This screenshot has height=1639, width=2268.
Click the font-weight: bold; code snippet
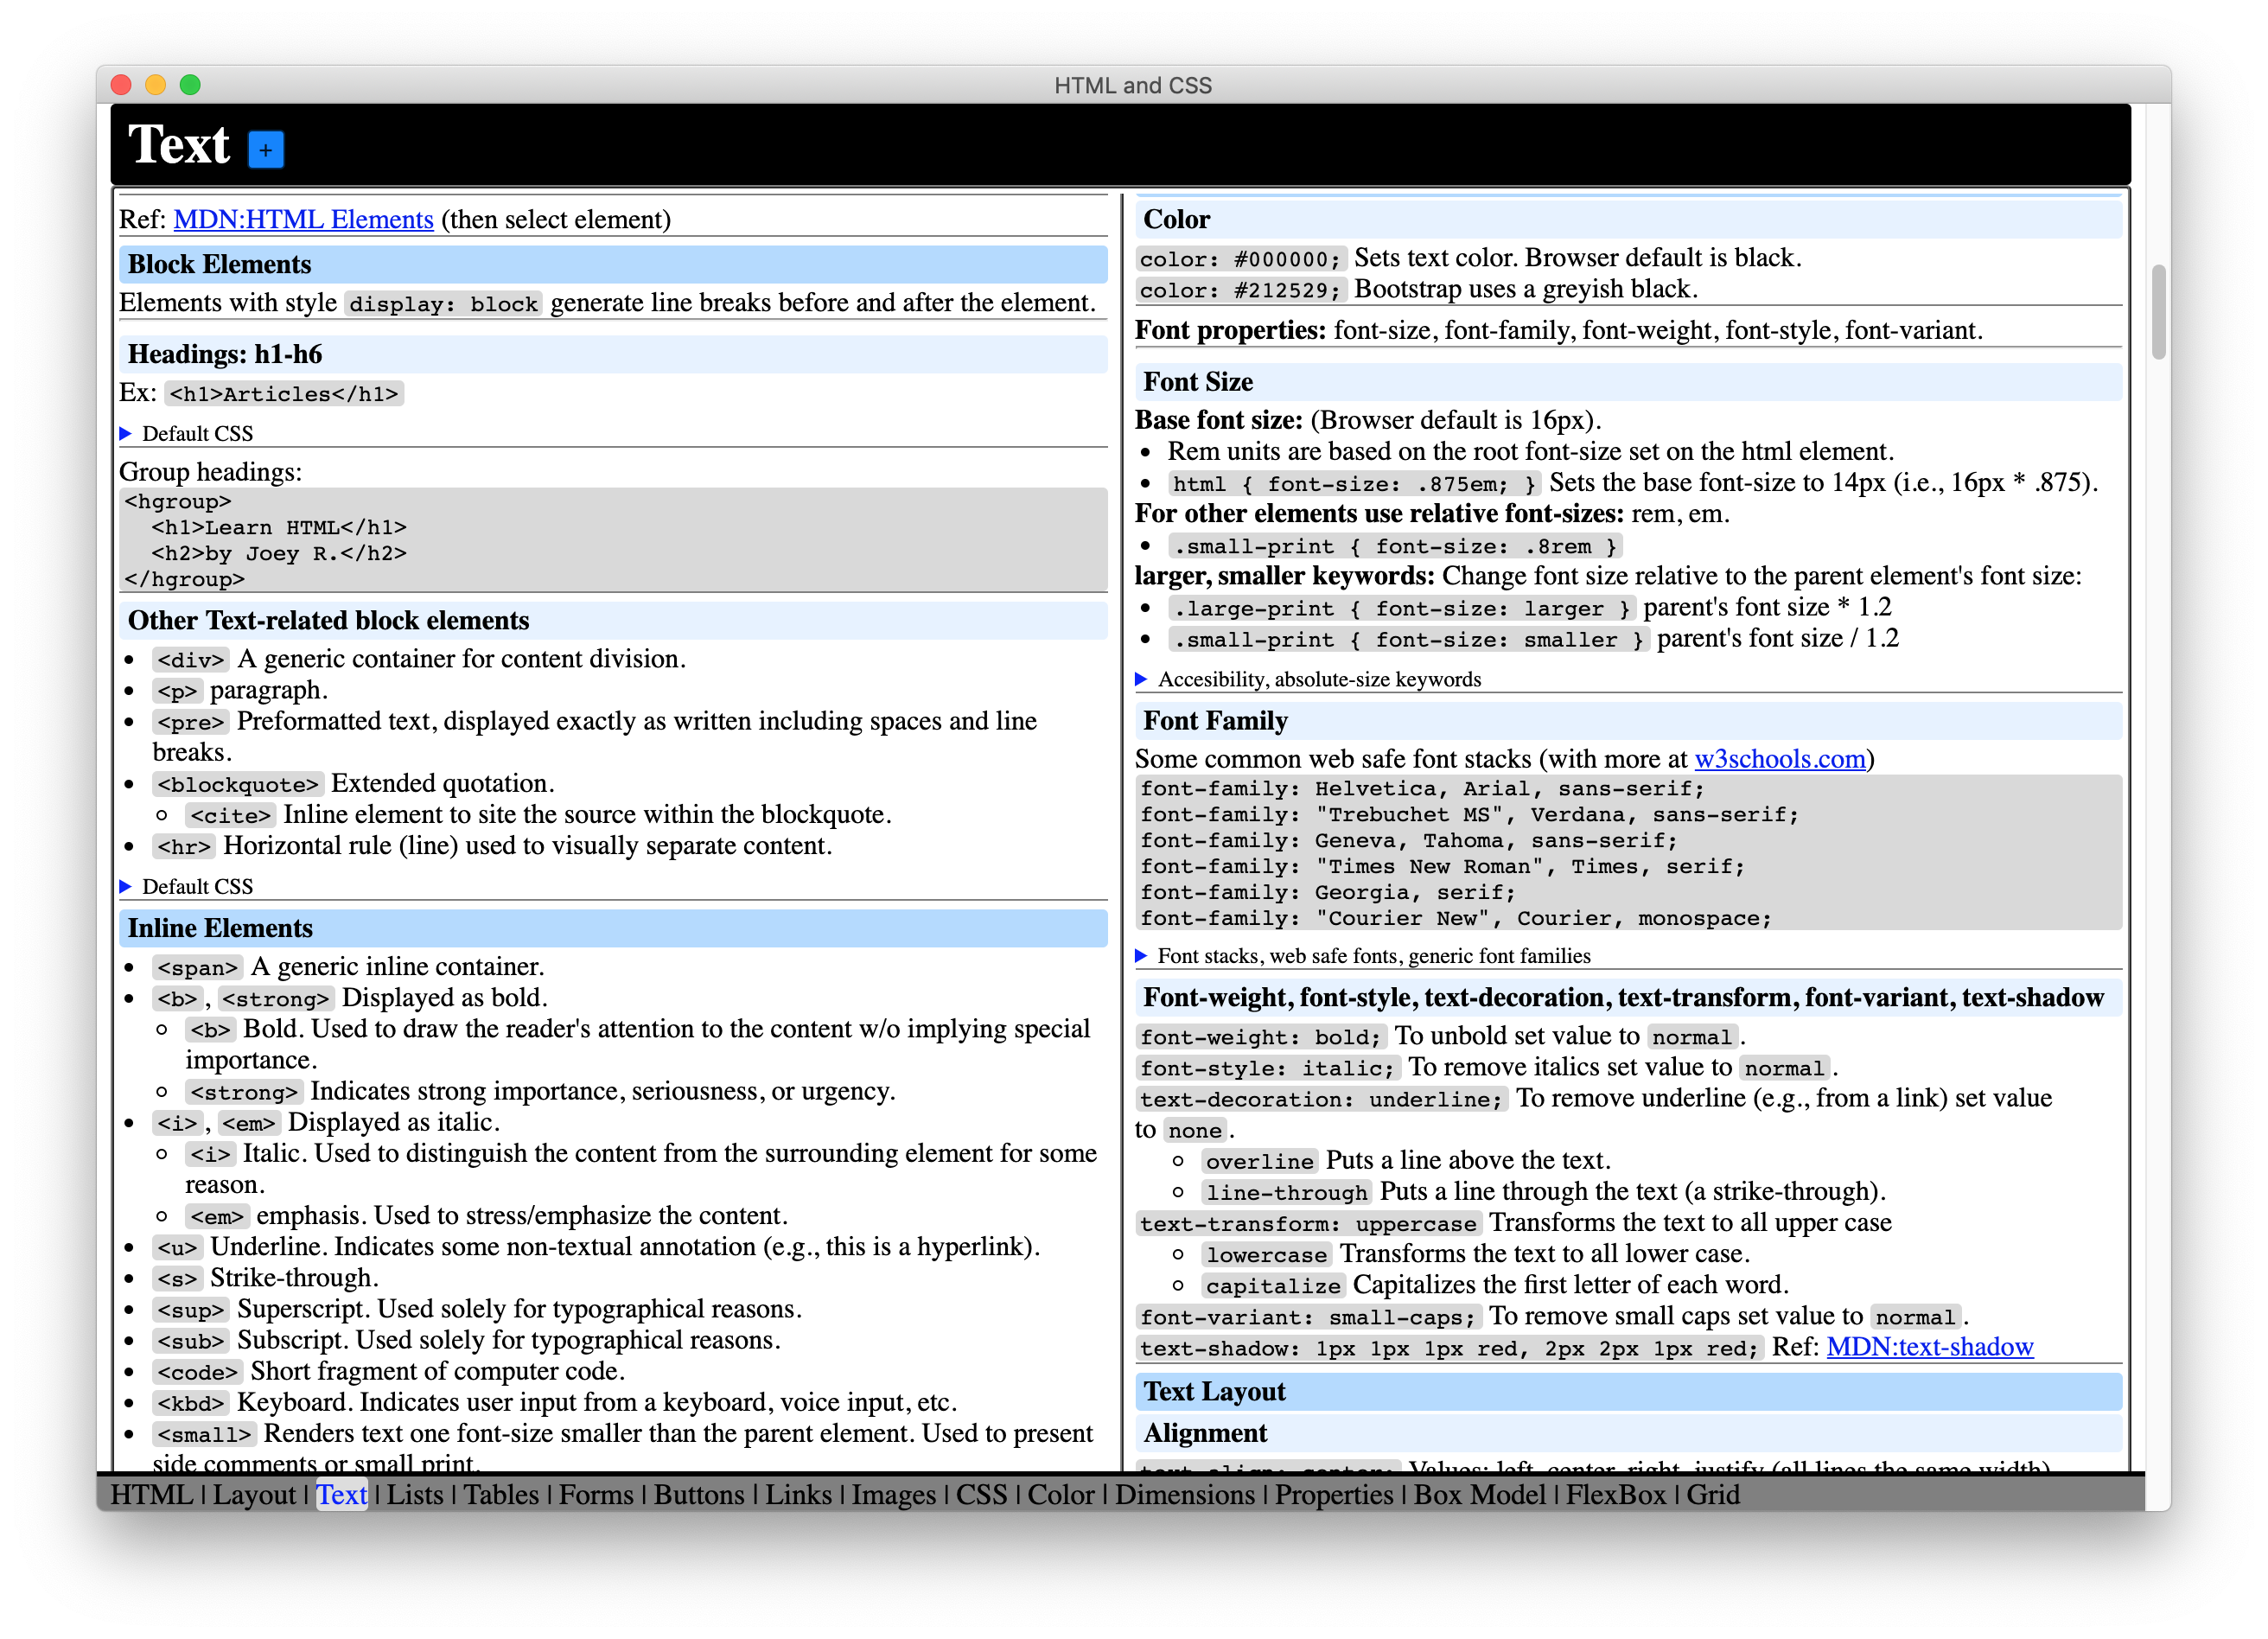(x=1261, y=1038)
